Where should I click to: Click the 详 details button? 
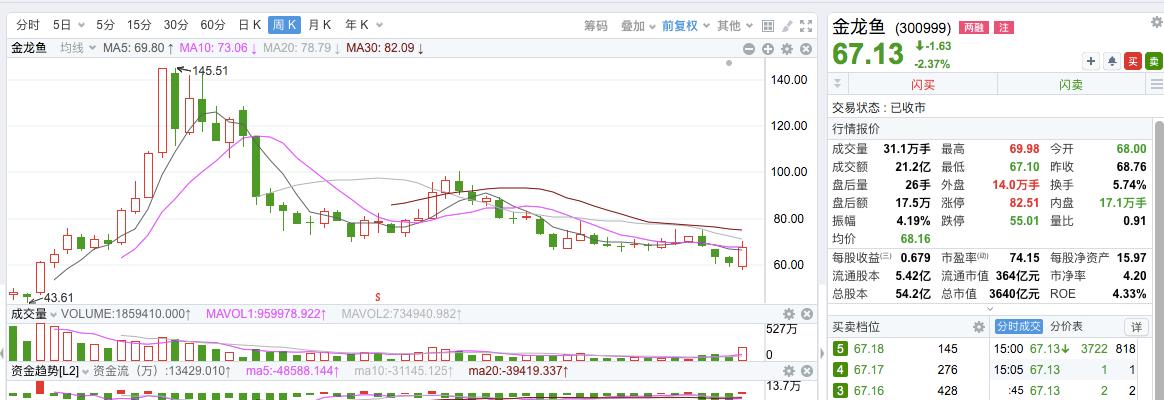tap(1137, 327)
